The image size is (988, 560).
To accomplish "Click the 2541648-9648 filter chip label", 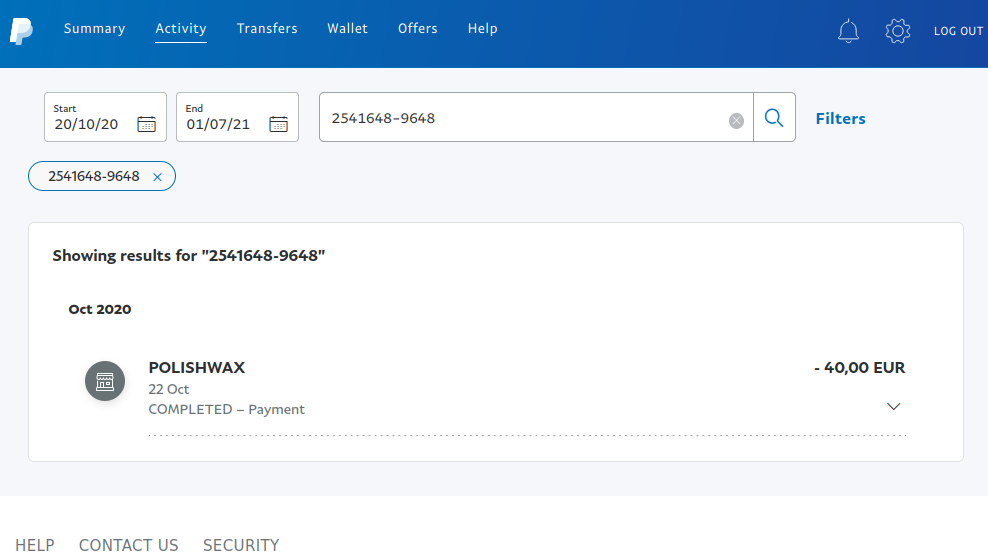I will point(94,176).
